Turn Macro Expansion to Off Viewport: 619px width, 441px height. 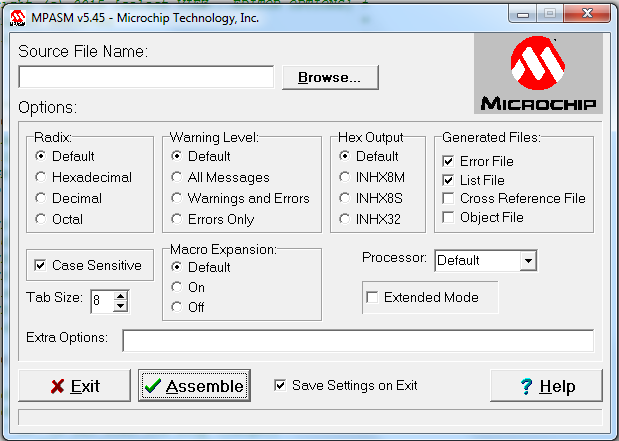177,307
